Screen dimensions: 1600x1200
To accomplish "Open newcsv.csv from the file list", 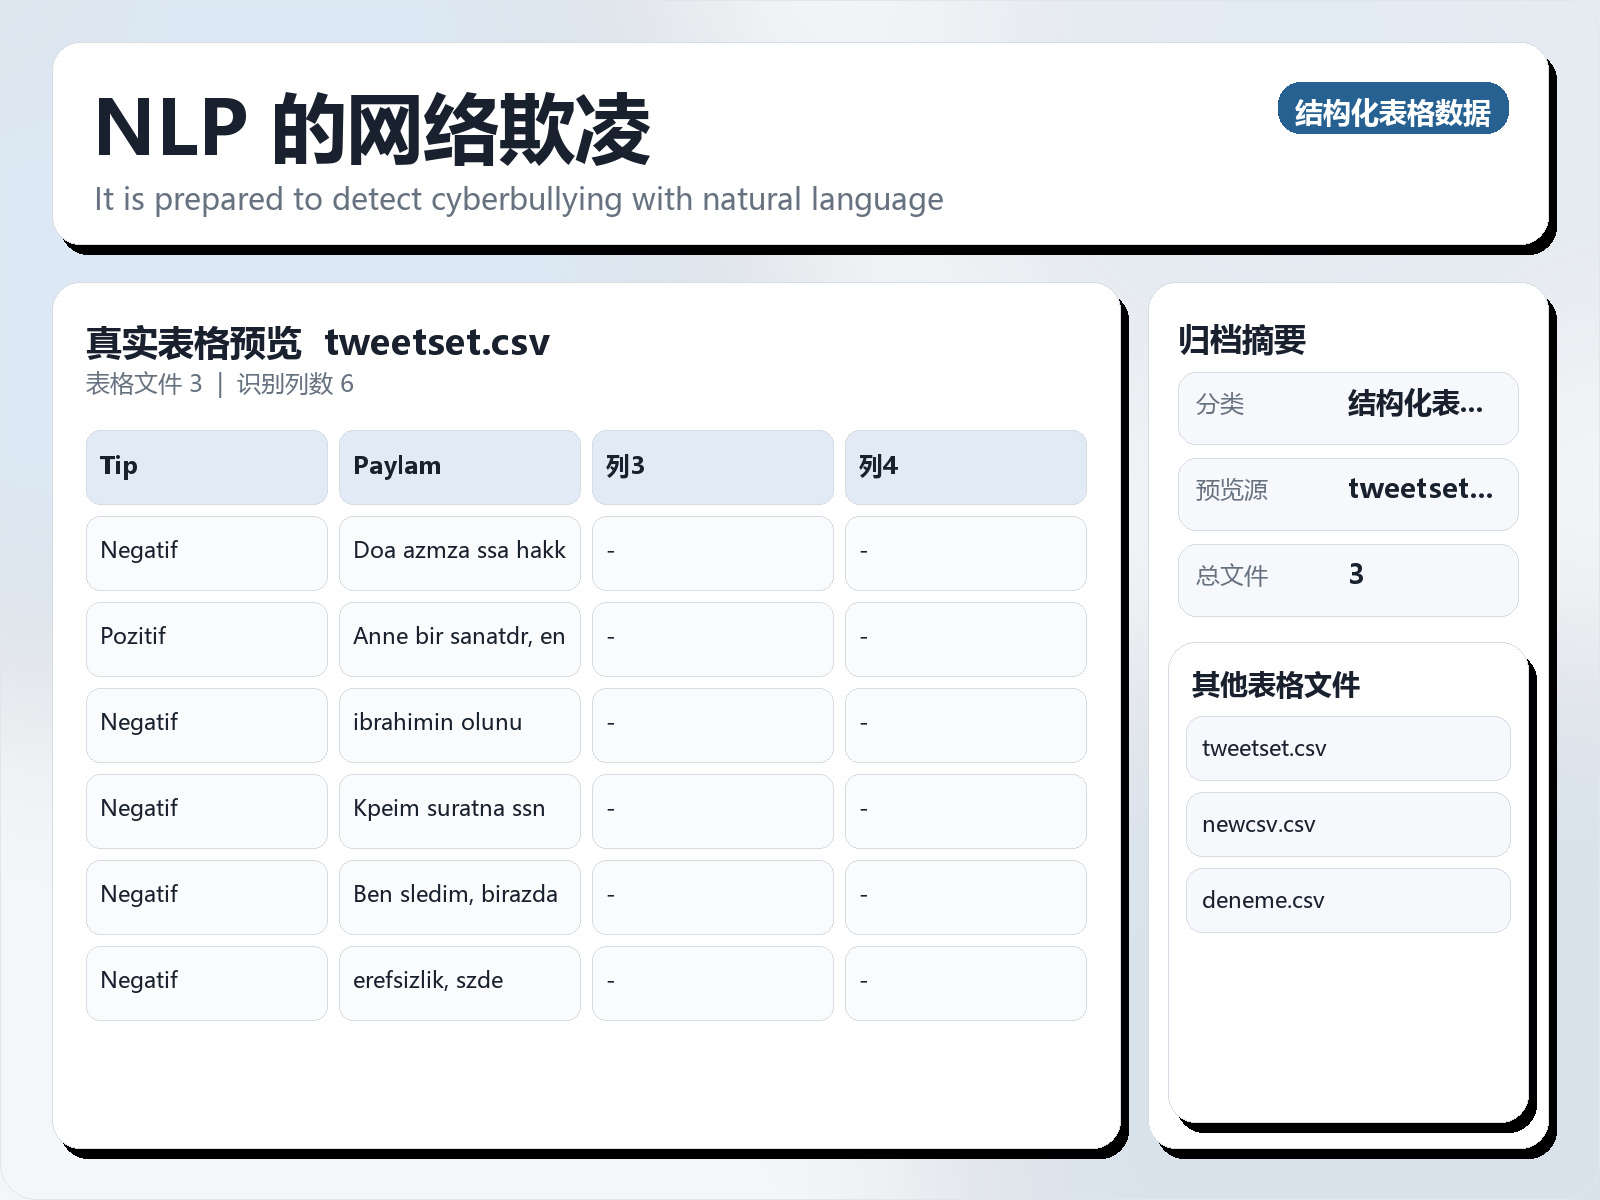I will (x=1347, y=823).
